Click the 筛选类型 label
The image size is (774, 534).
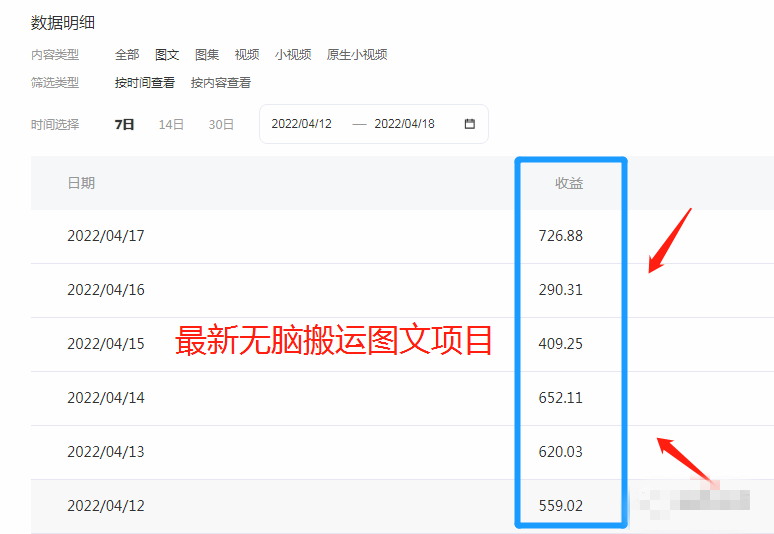pyautogui.click(x=55, y=83)
